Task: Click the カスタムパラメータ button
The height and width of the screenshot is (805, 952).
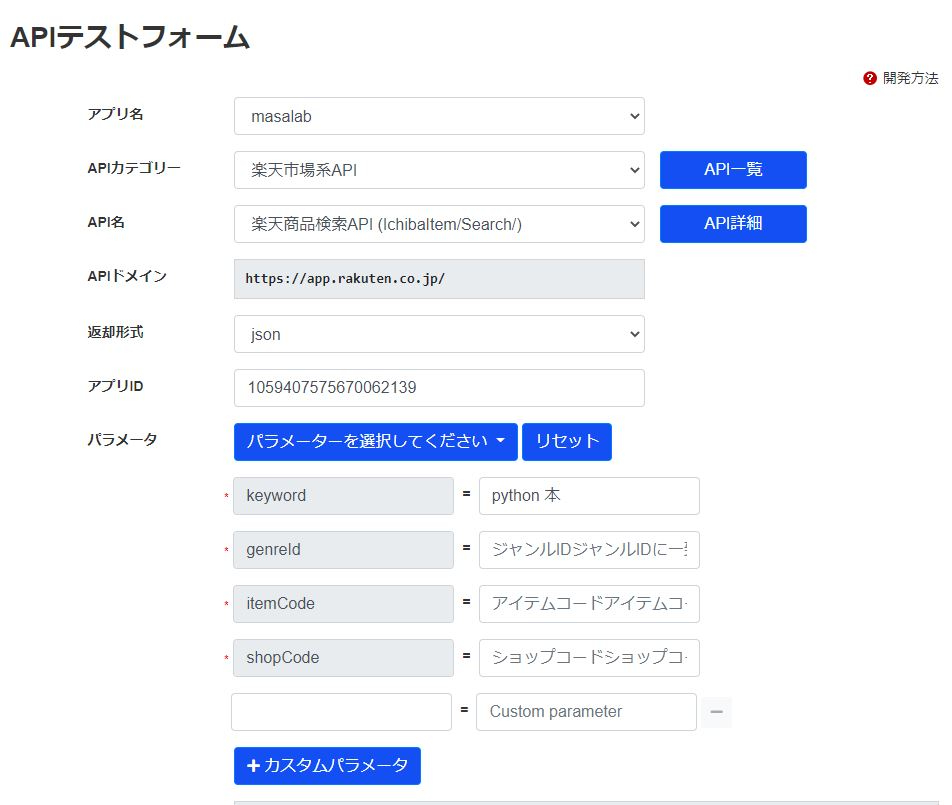Action: point(327,766)
